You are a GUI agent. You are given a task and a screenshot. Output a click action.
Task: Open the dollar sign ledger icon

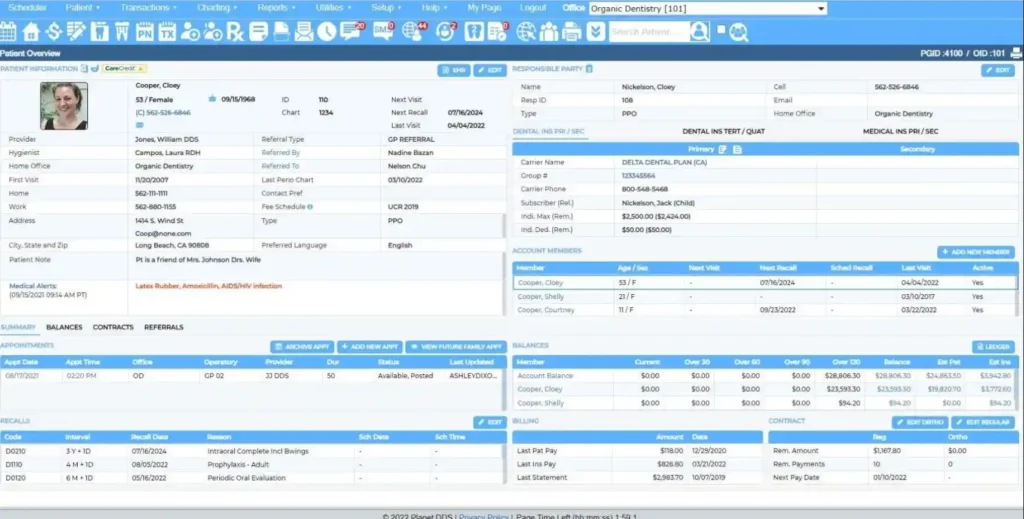click(54, 31)
